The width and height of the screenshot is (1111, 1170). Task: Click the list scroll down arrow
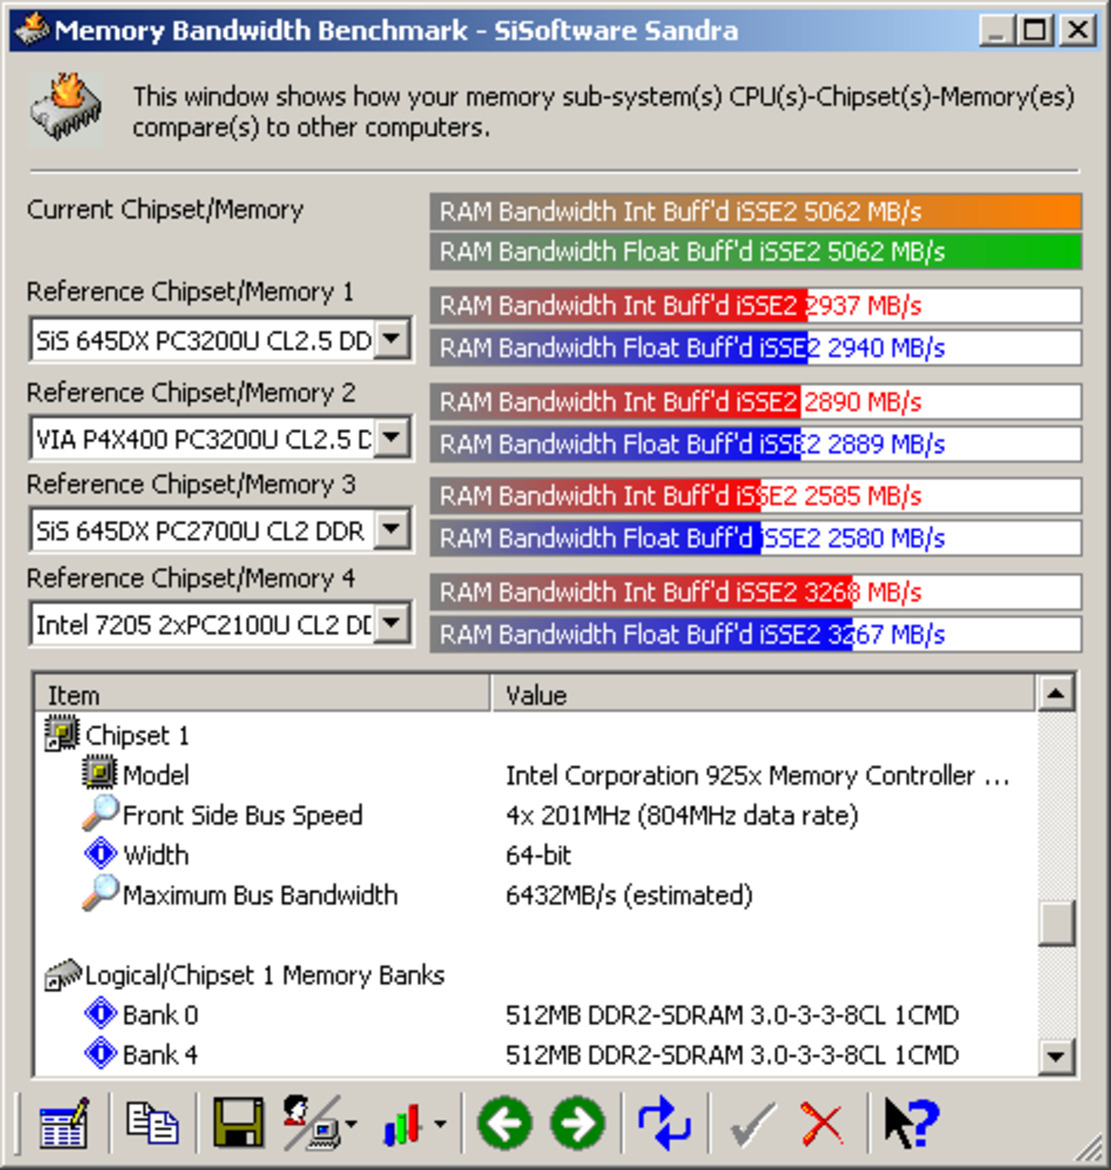[1056, 1057]
